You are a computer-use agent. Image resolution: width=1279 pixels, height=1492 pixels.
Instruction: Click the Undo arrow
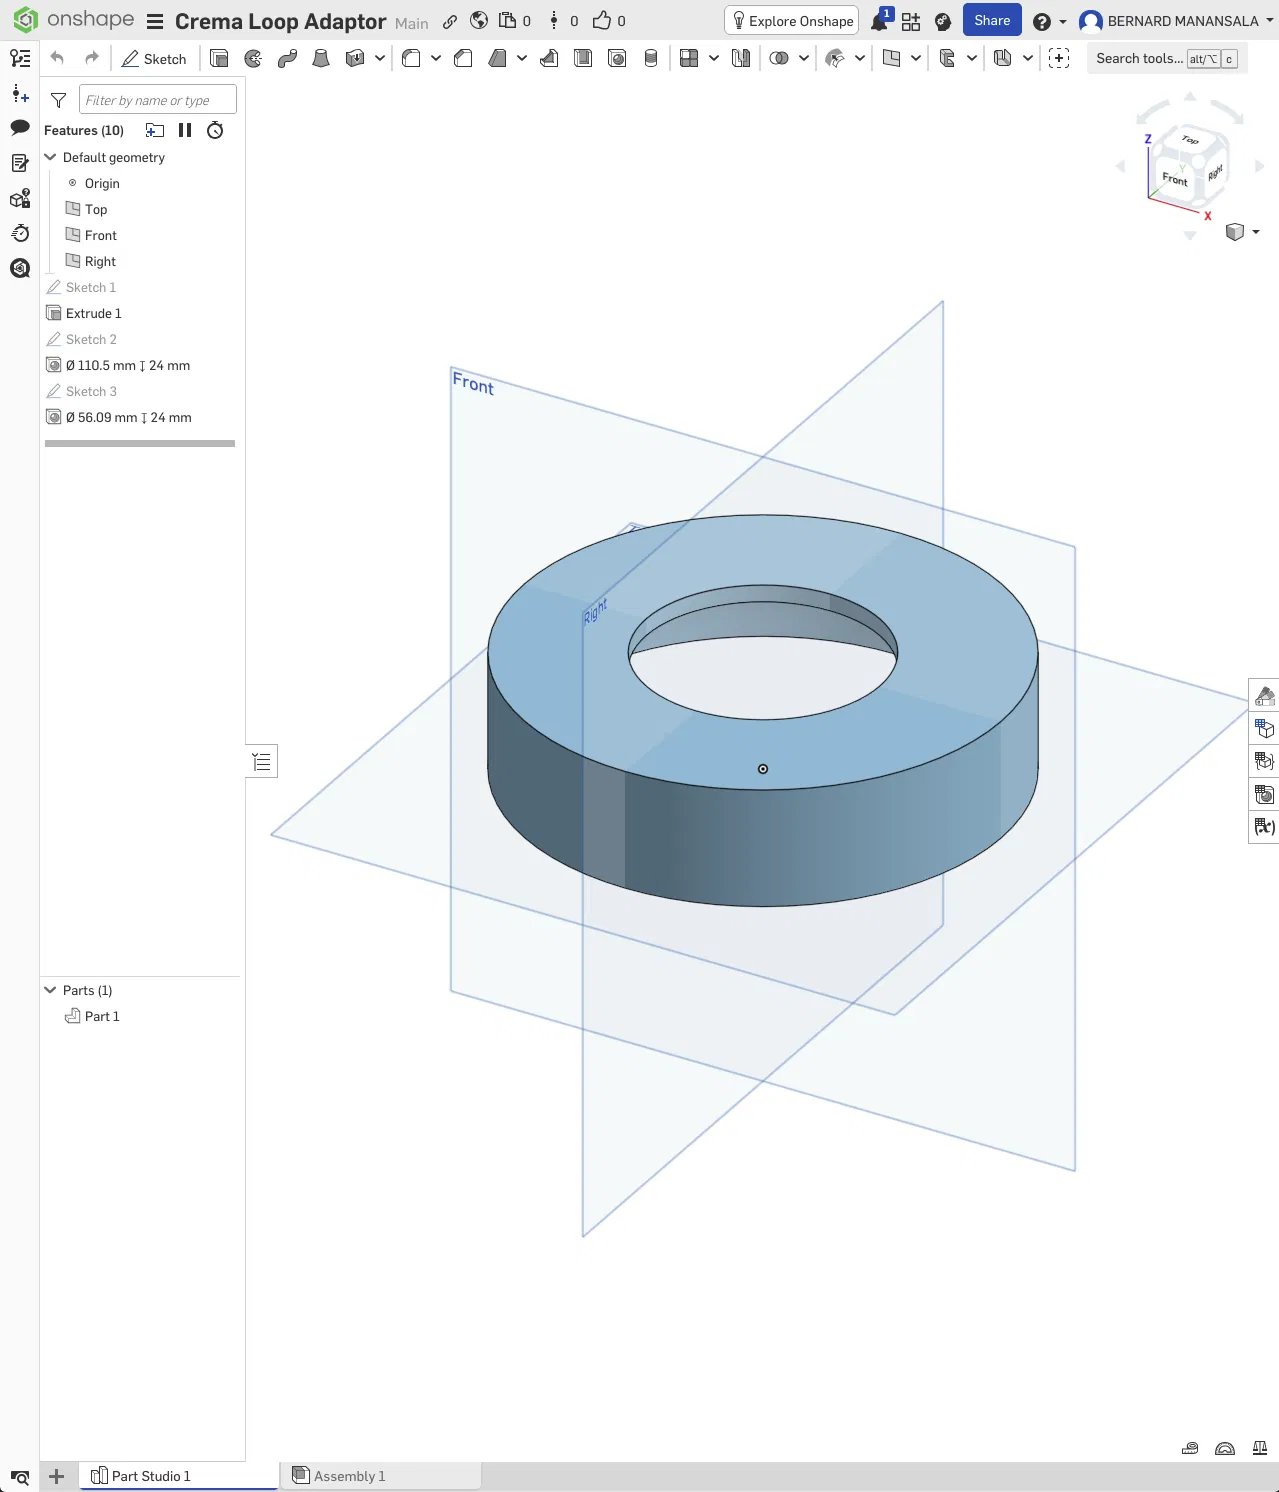click(x=57, y=58)
